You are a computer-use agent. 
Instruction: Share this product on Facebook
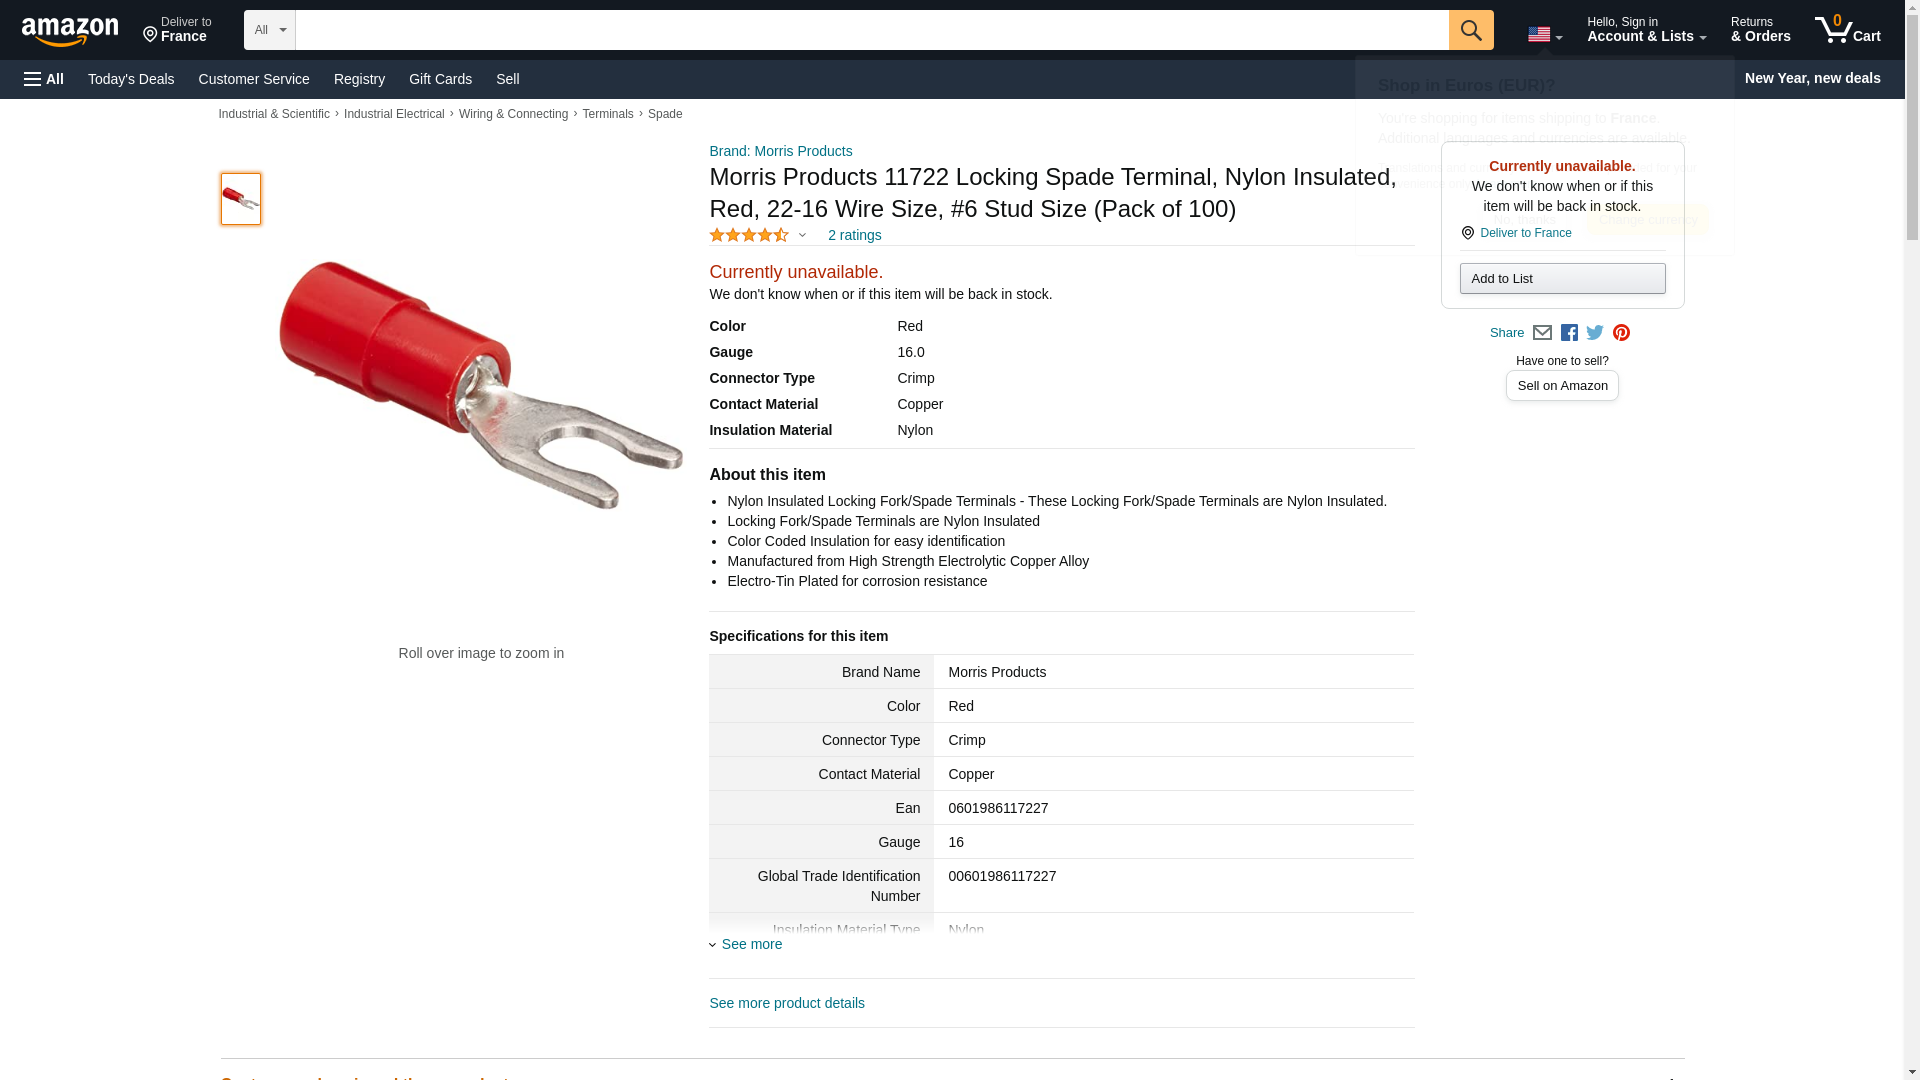[1569, 333]
